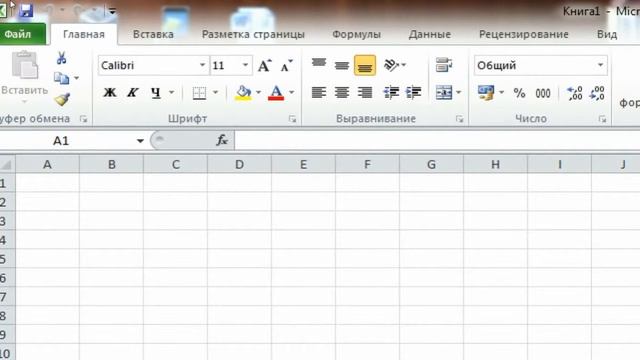Viewport: 640px width, 360px height.
Task: Align text to middle of cell
Action: pyautogui.click(x=342, y=65)
